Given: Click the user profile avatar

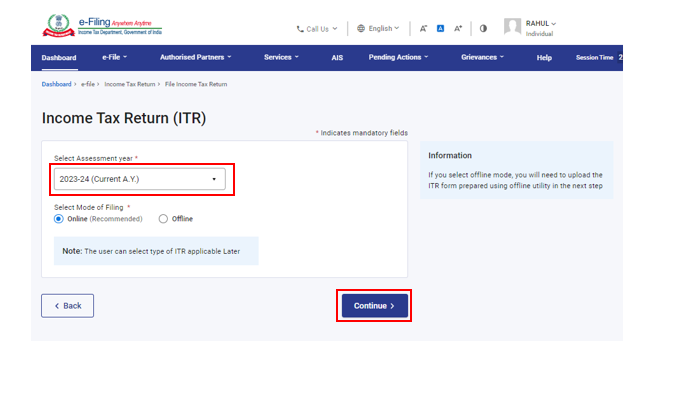Looking at the screenshot, I should click(x=512, y=27).
